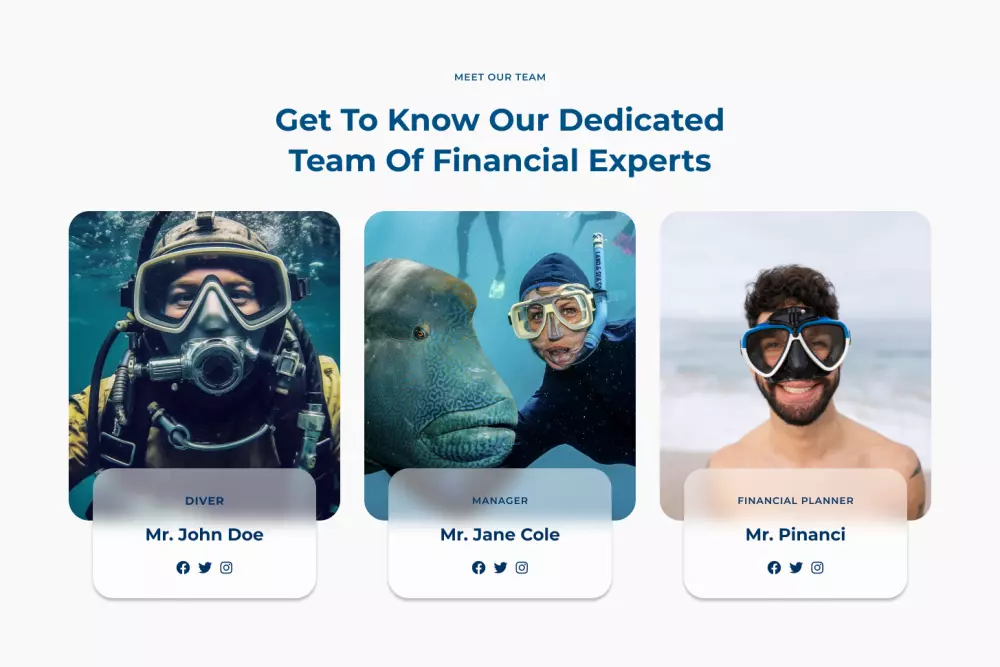Click the FINANCIAL PLANNER role label
The image size is (1000, 667).
point(795,501)
